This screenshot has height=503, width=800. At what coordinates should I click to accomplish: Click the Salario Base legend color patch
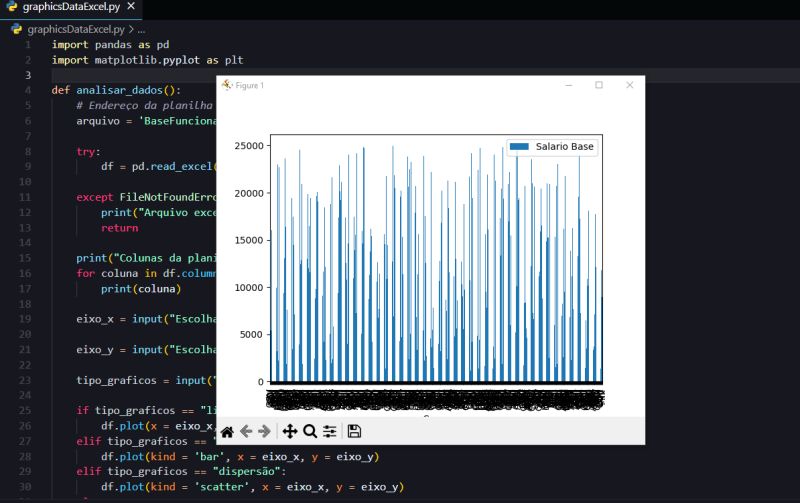[x=519, y=146]
